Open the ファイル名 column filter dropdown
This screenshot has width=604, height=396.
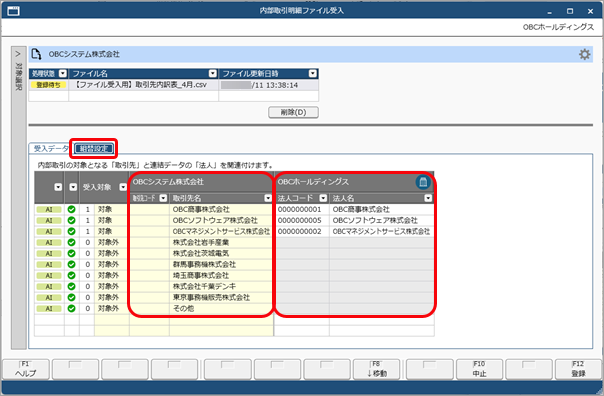tap(213, 74)
